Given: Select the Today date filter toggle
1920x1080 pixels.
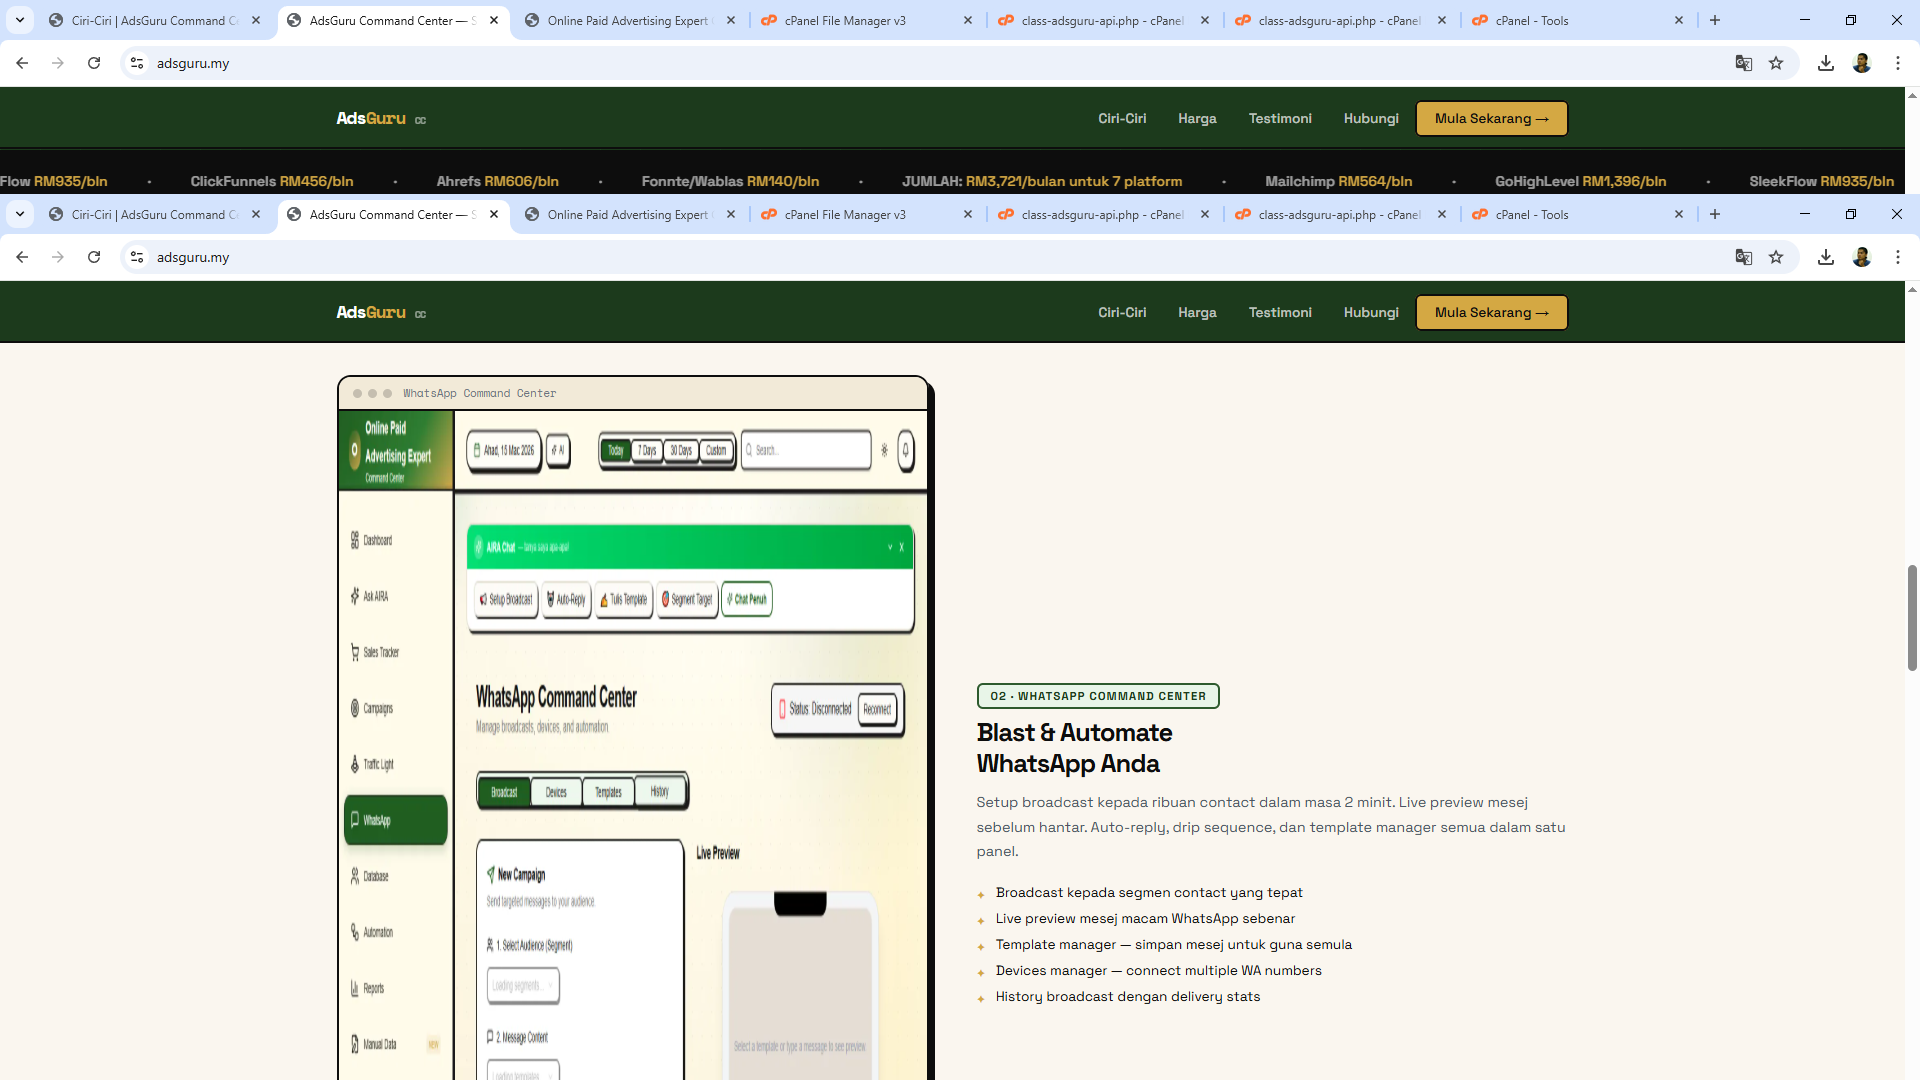Looking at the screenshot, I should [x=615, y=450].
